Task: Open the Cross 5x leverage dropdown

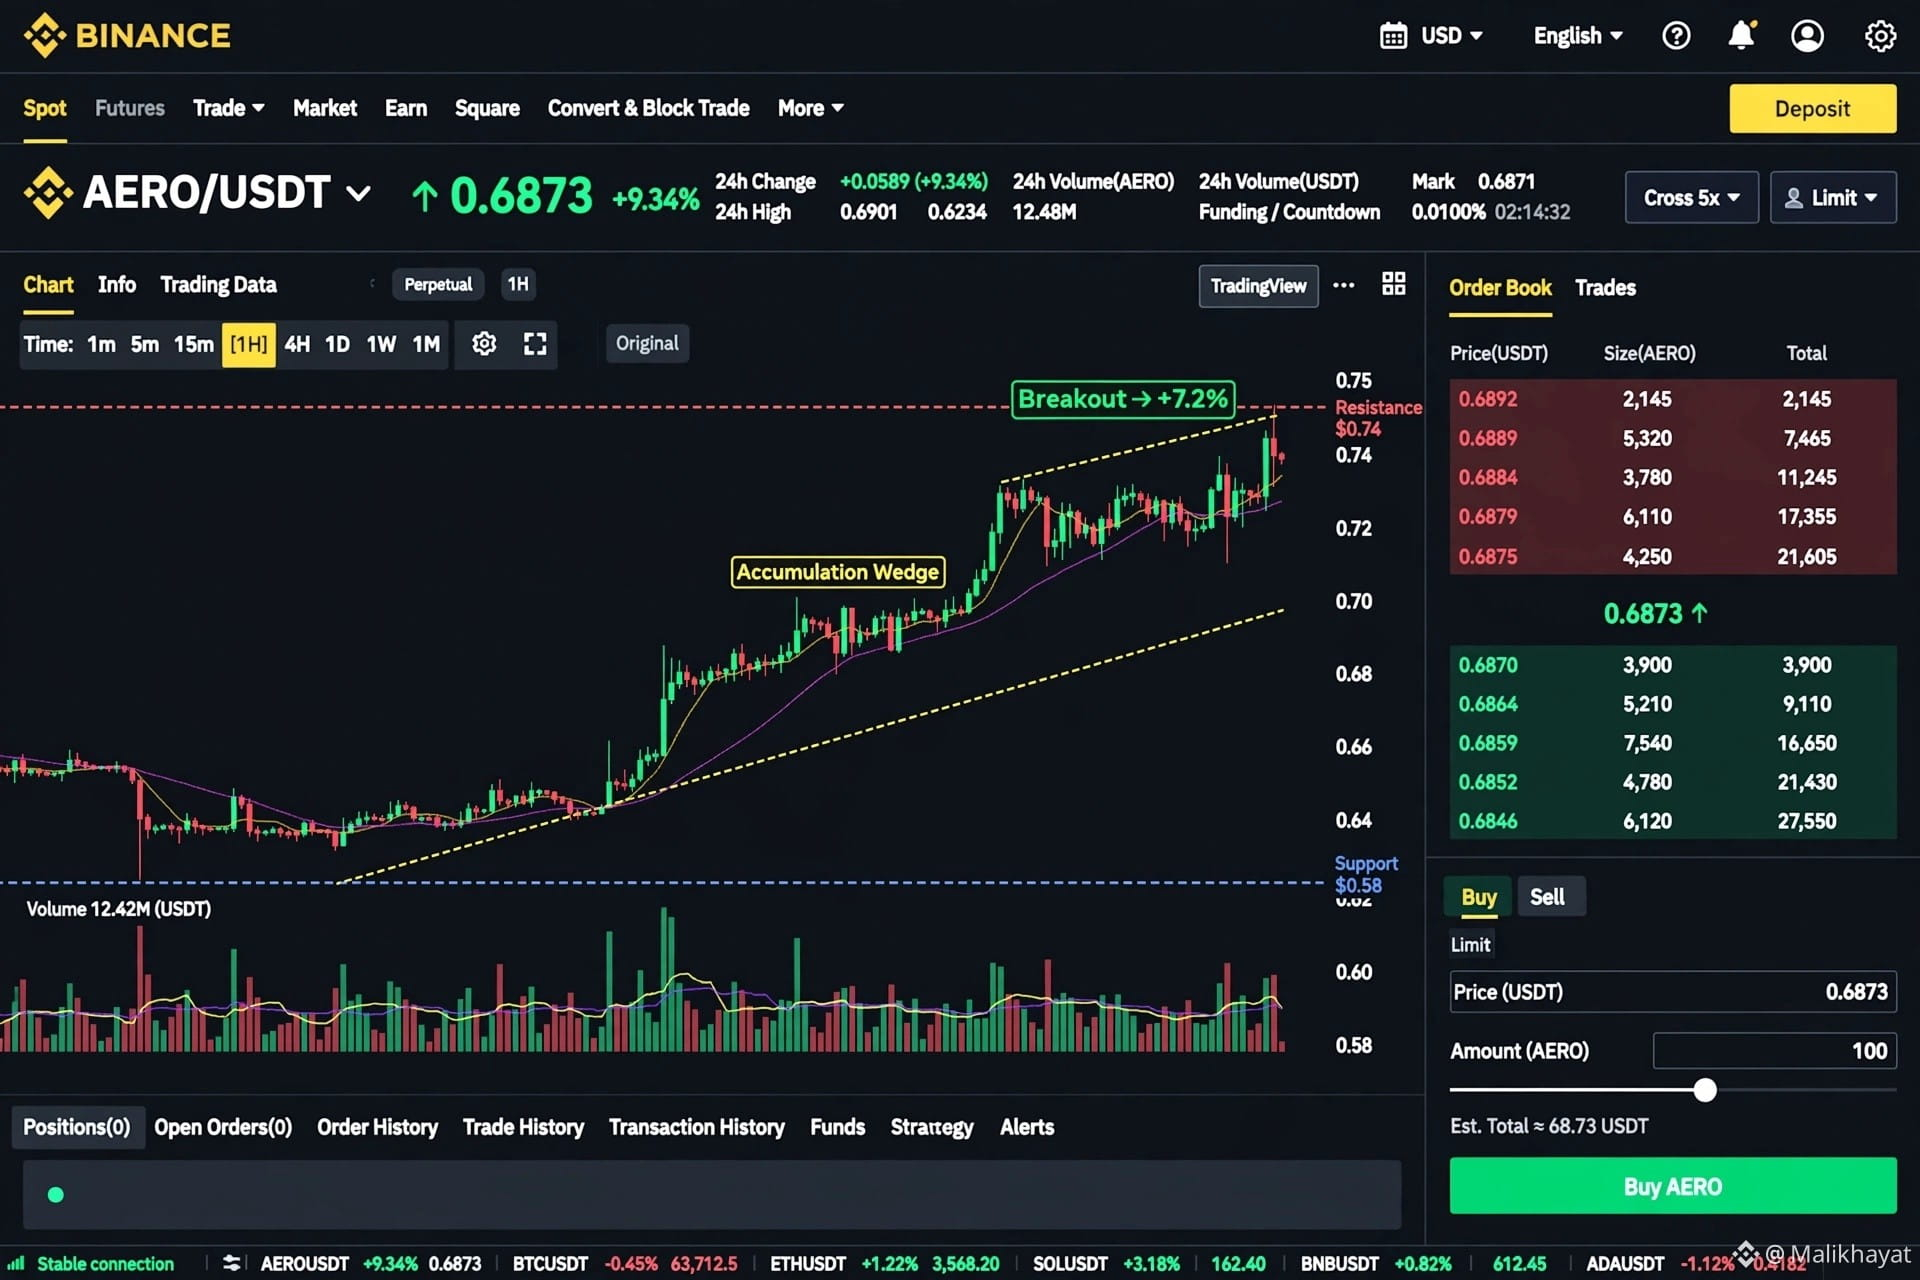Action: coord(1691,198)
